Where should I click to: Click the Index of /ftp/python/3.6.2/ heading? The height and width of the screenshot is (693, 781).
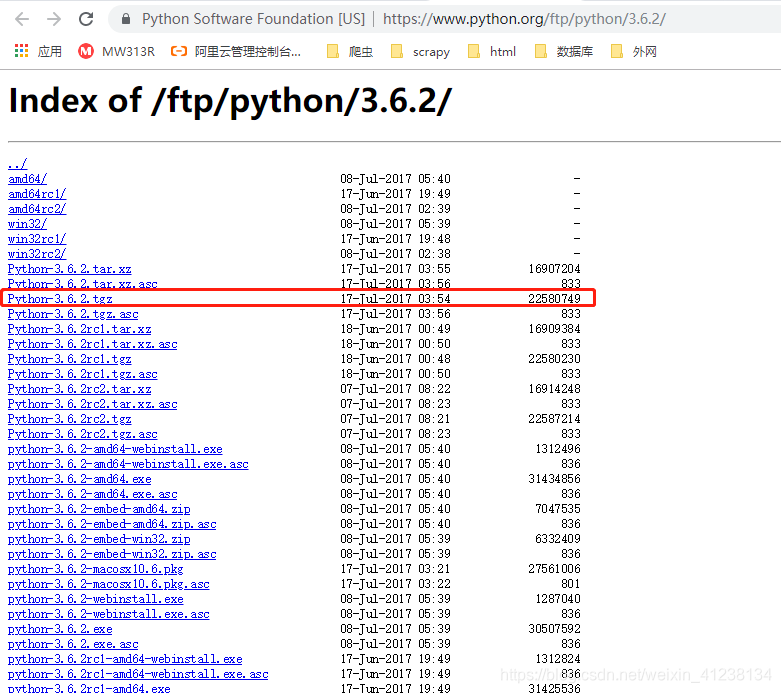coord(230,101)
